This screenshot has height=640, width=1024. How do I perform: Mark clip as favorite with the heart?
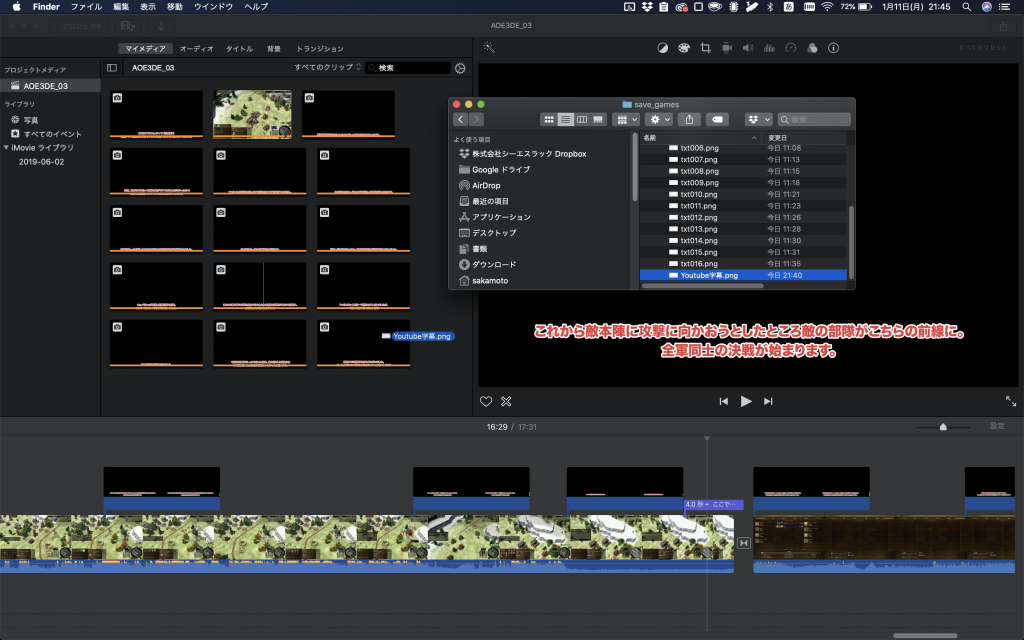486,402
